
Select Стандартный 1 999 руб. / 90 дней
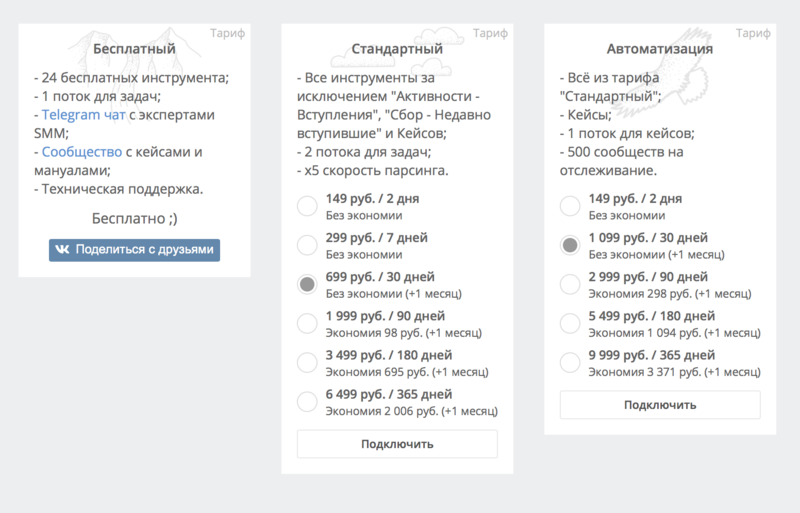[x=308, y=324]
